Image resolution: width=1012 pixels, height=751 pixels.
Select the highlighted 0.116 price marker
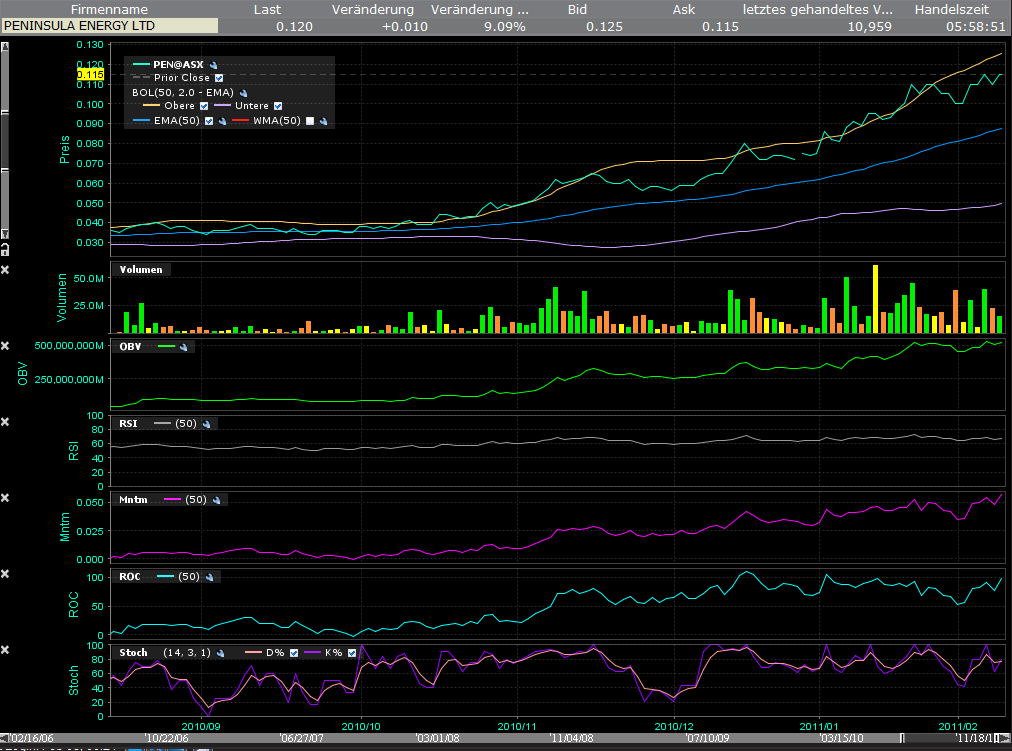(x=89, y=75)
